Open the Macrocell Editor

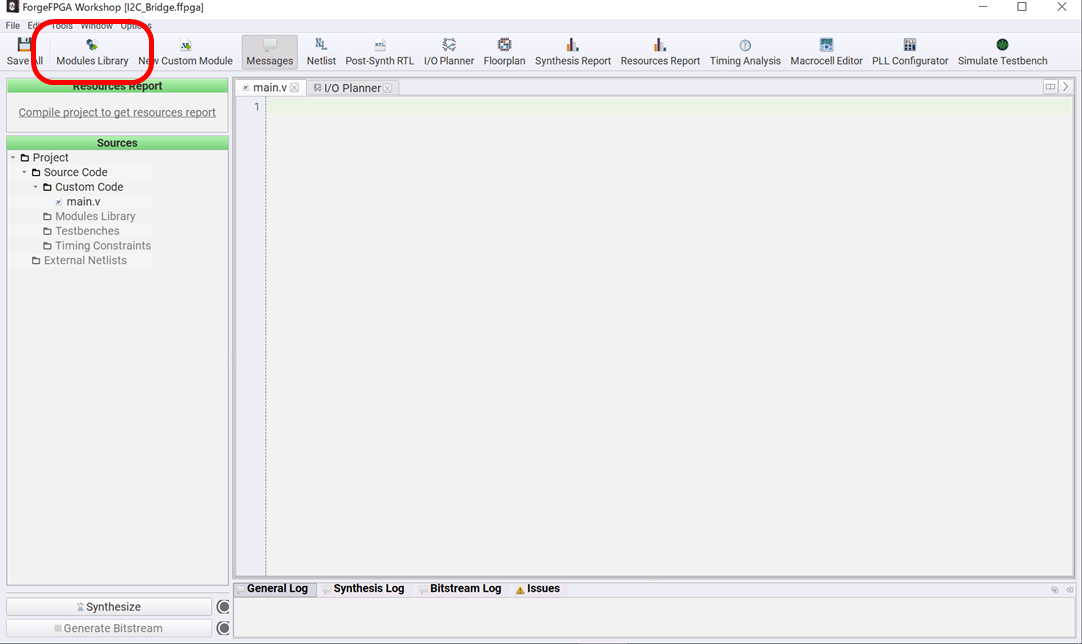[826, 52]
